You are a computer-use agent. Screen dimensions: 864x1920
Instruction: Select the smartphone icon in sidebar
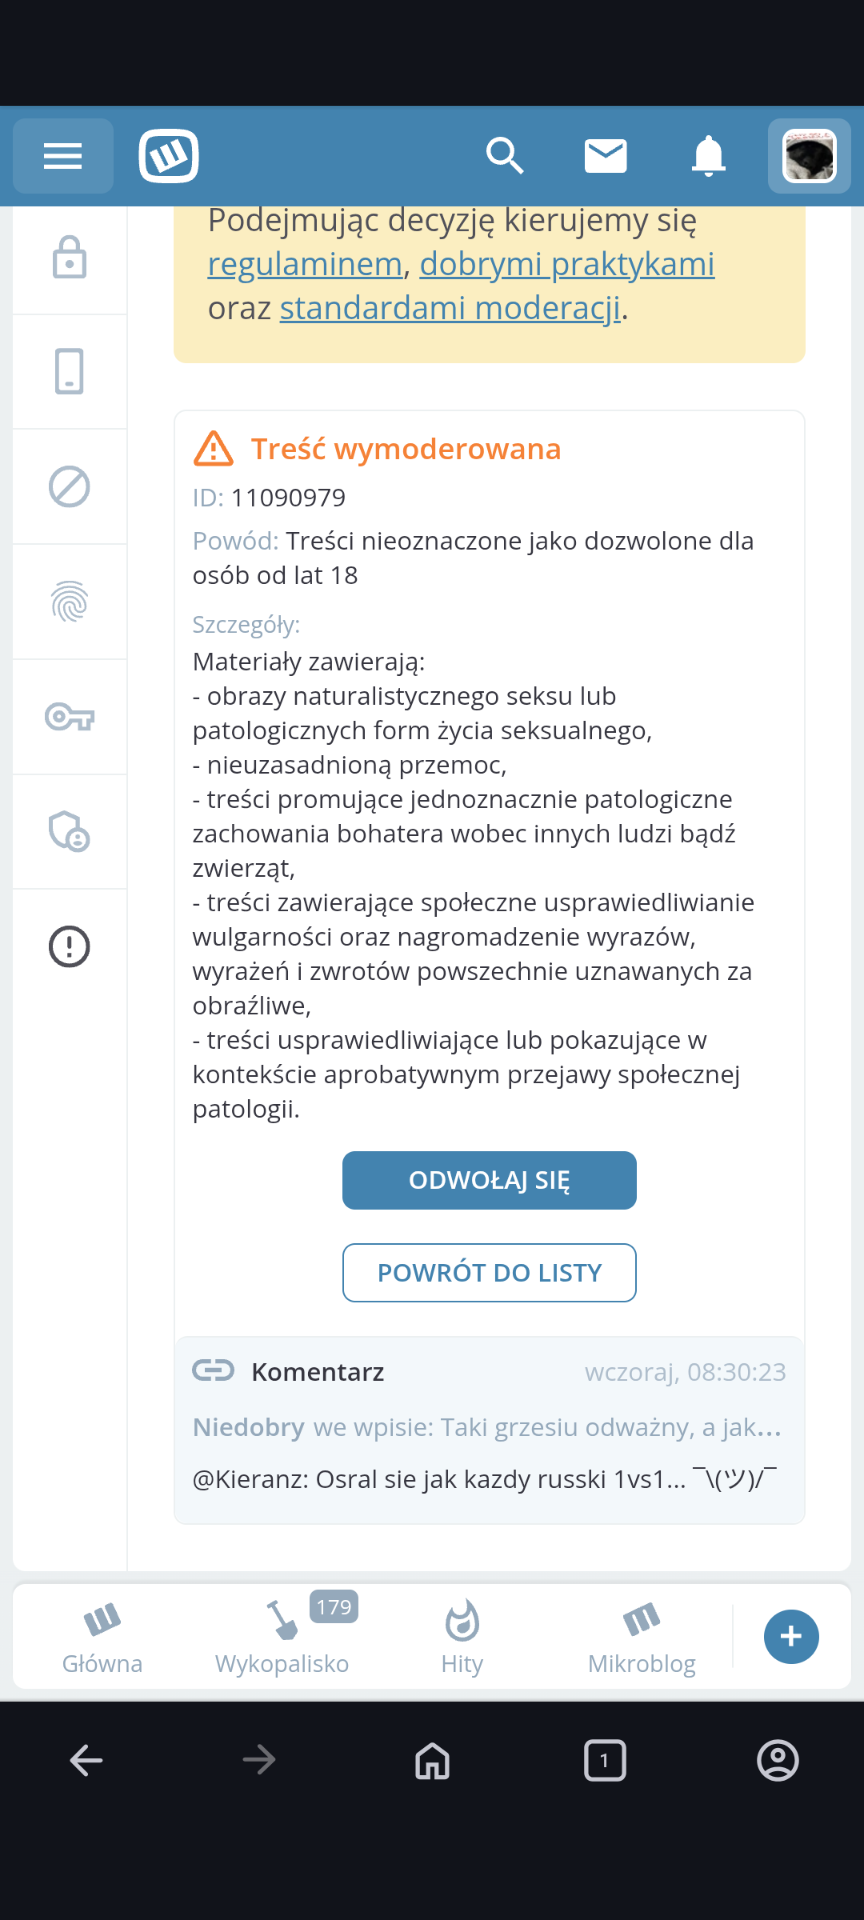tap(70, 372)
